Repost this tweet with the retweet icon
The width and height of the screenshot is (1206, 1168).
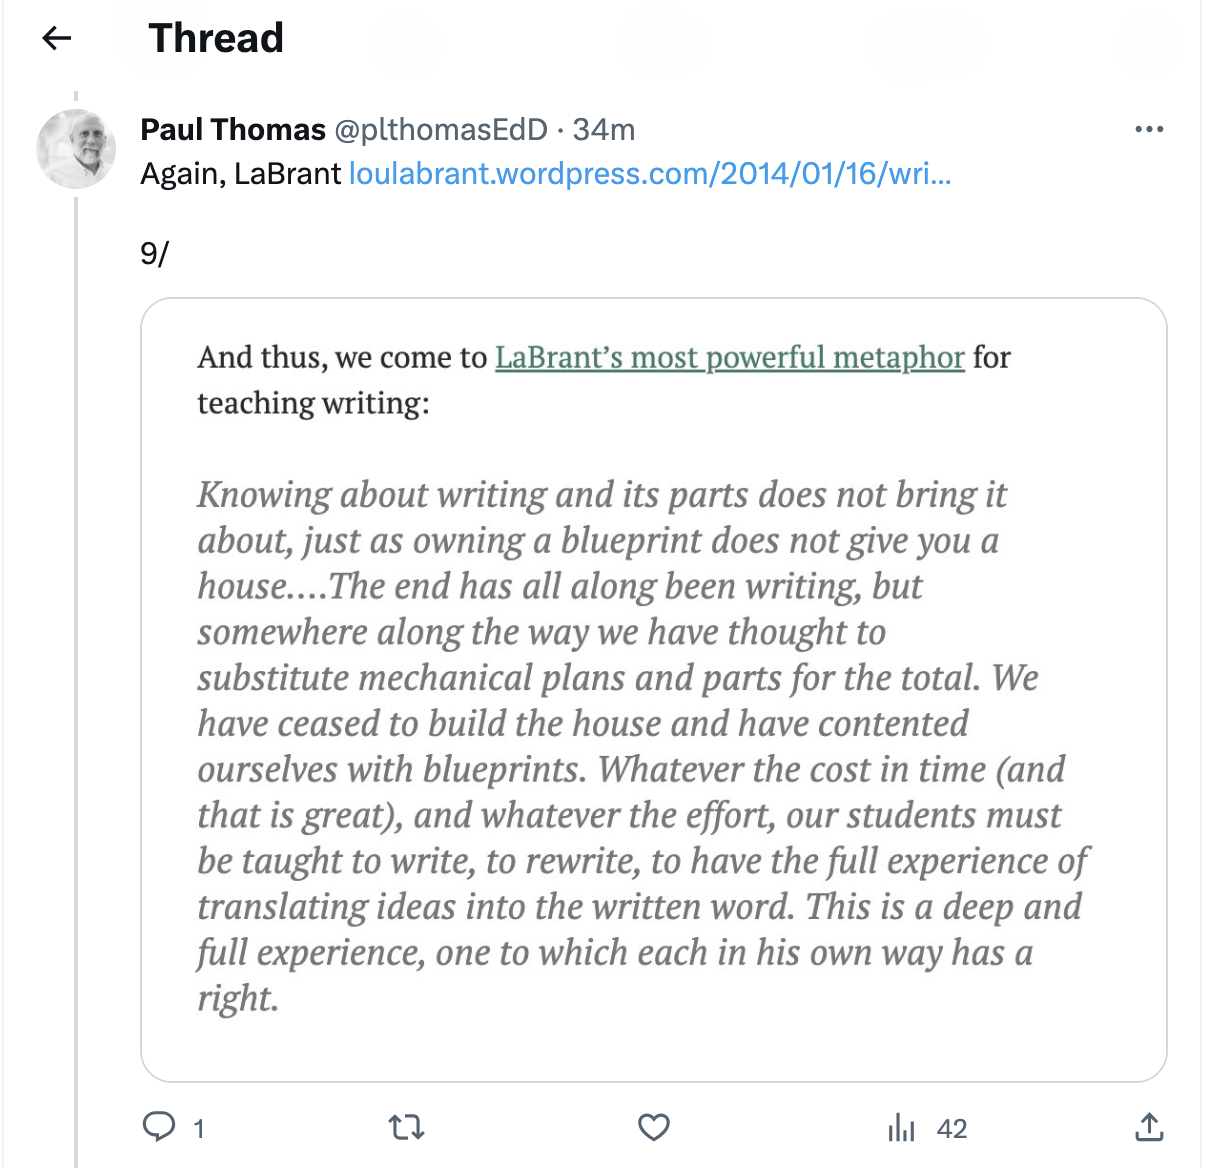[406, 1128]
